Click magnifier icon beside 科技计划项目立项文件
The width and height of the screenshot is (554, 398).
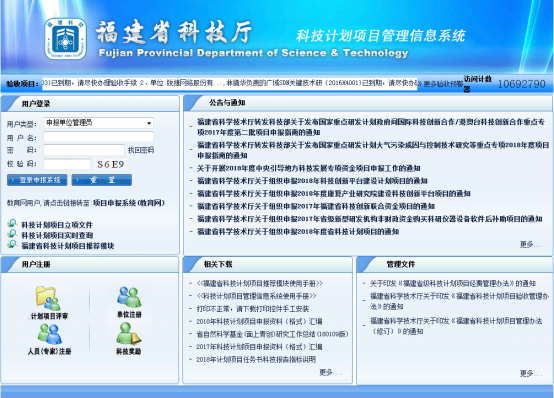pos(12,224)
